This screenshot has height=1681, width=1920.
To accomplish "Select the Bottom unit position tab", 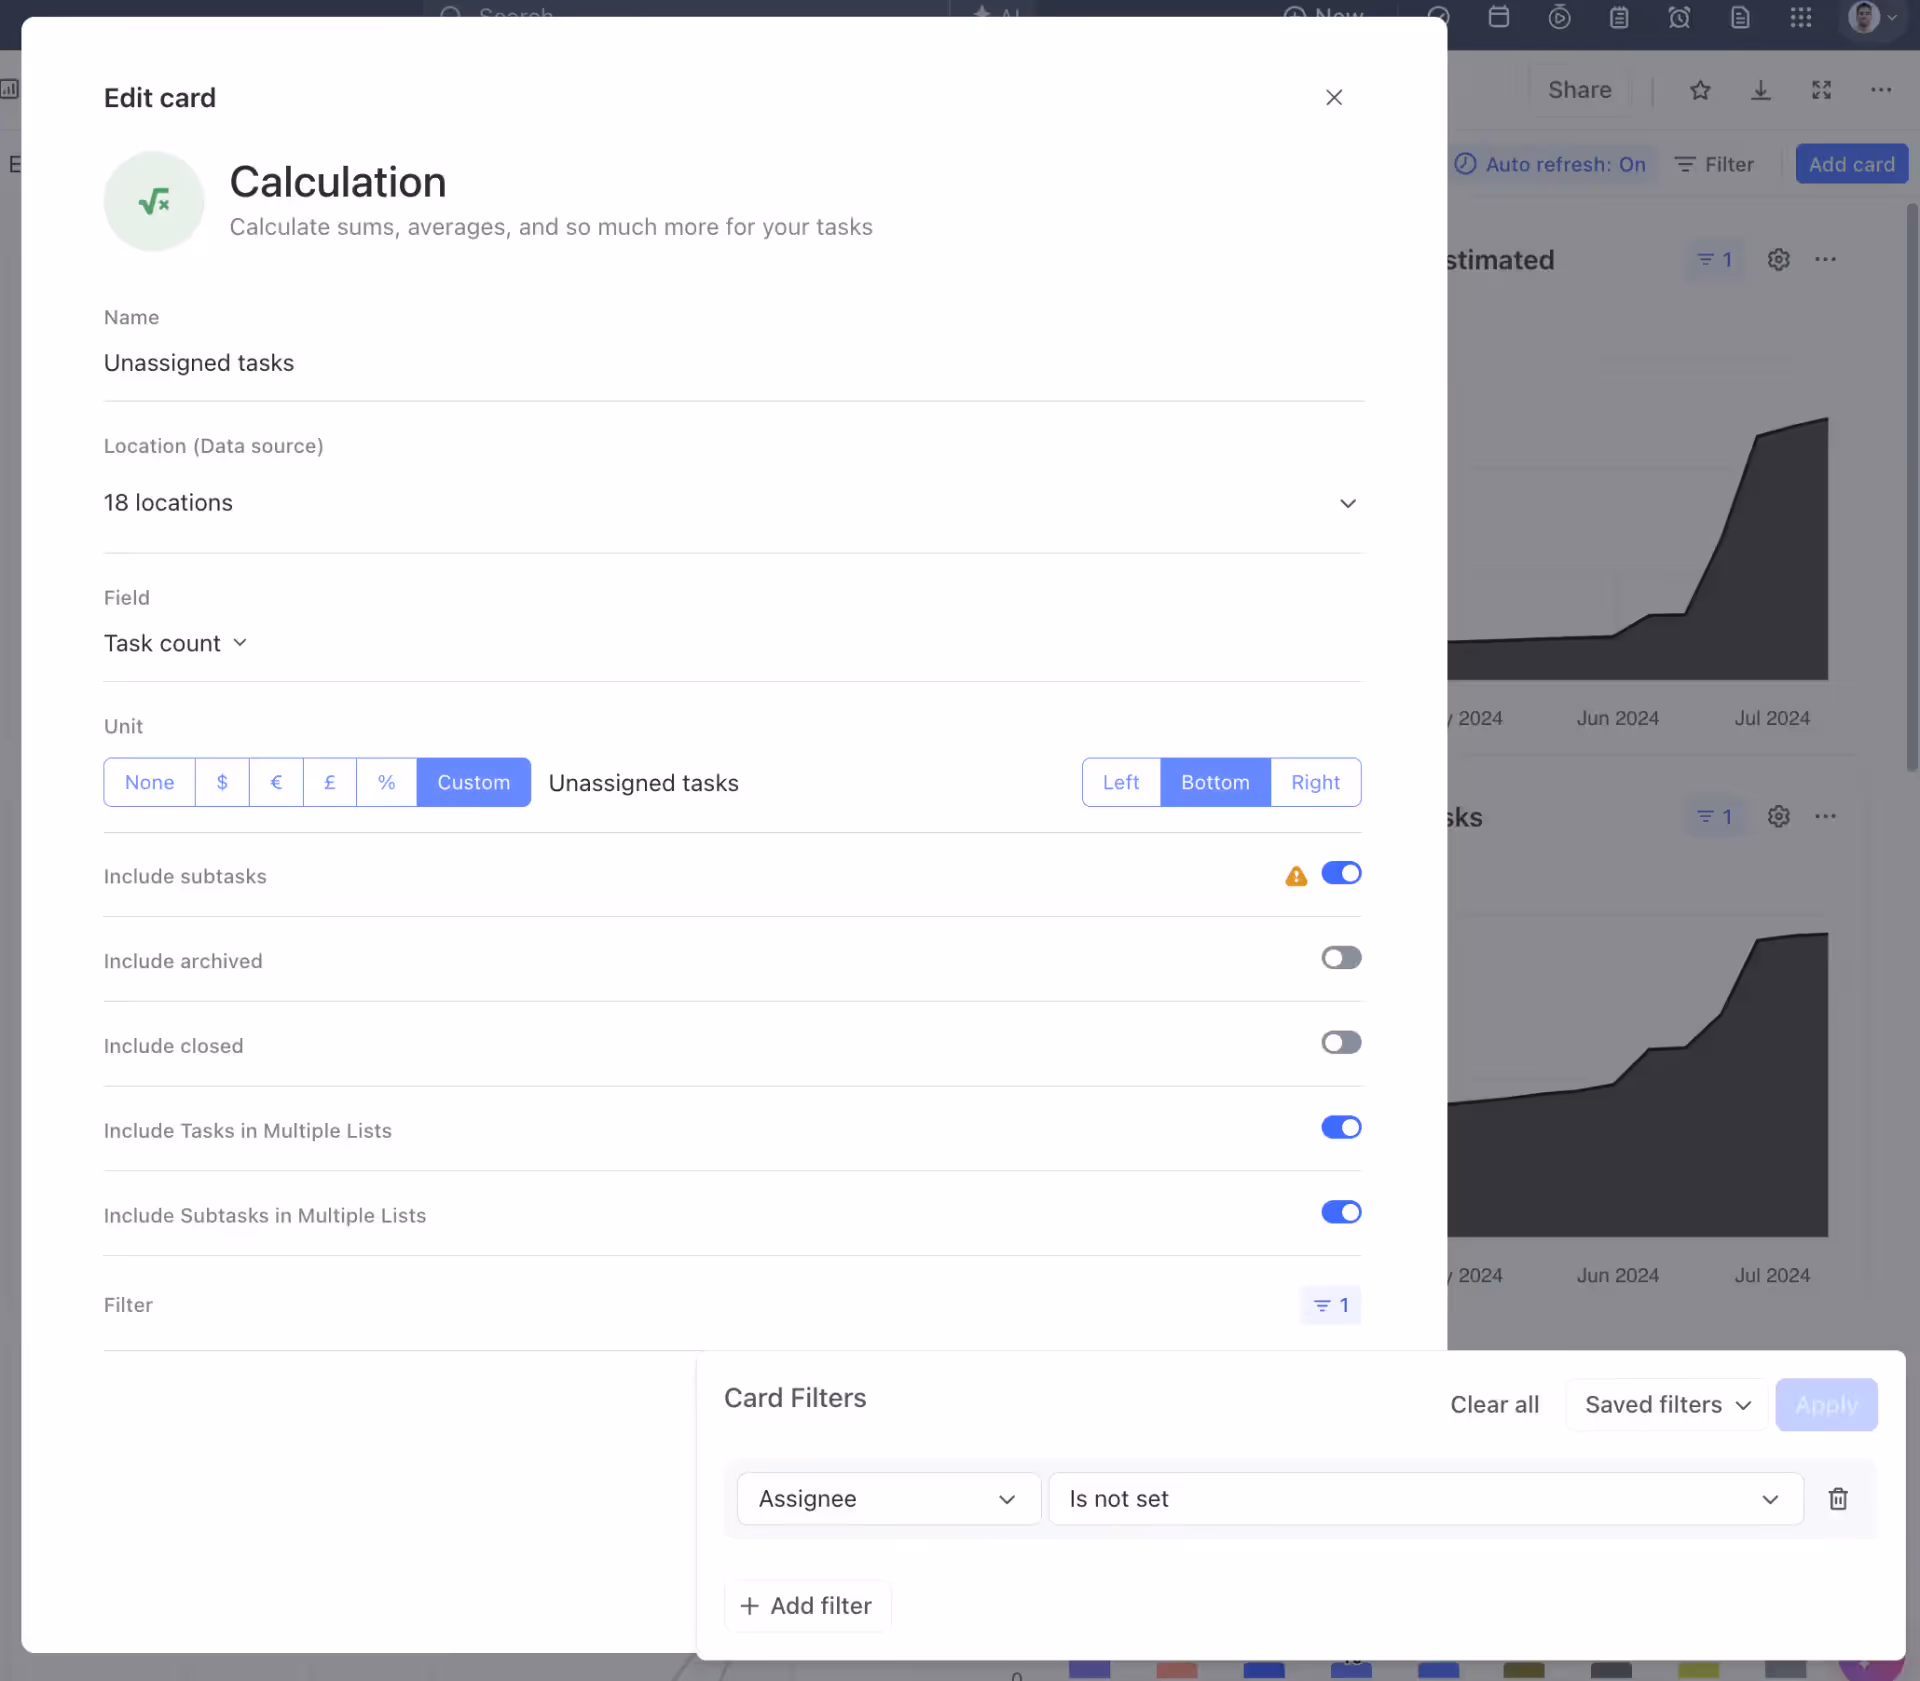I will click(1214, 782).
